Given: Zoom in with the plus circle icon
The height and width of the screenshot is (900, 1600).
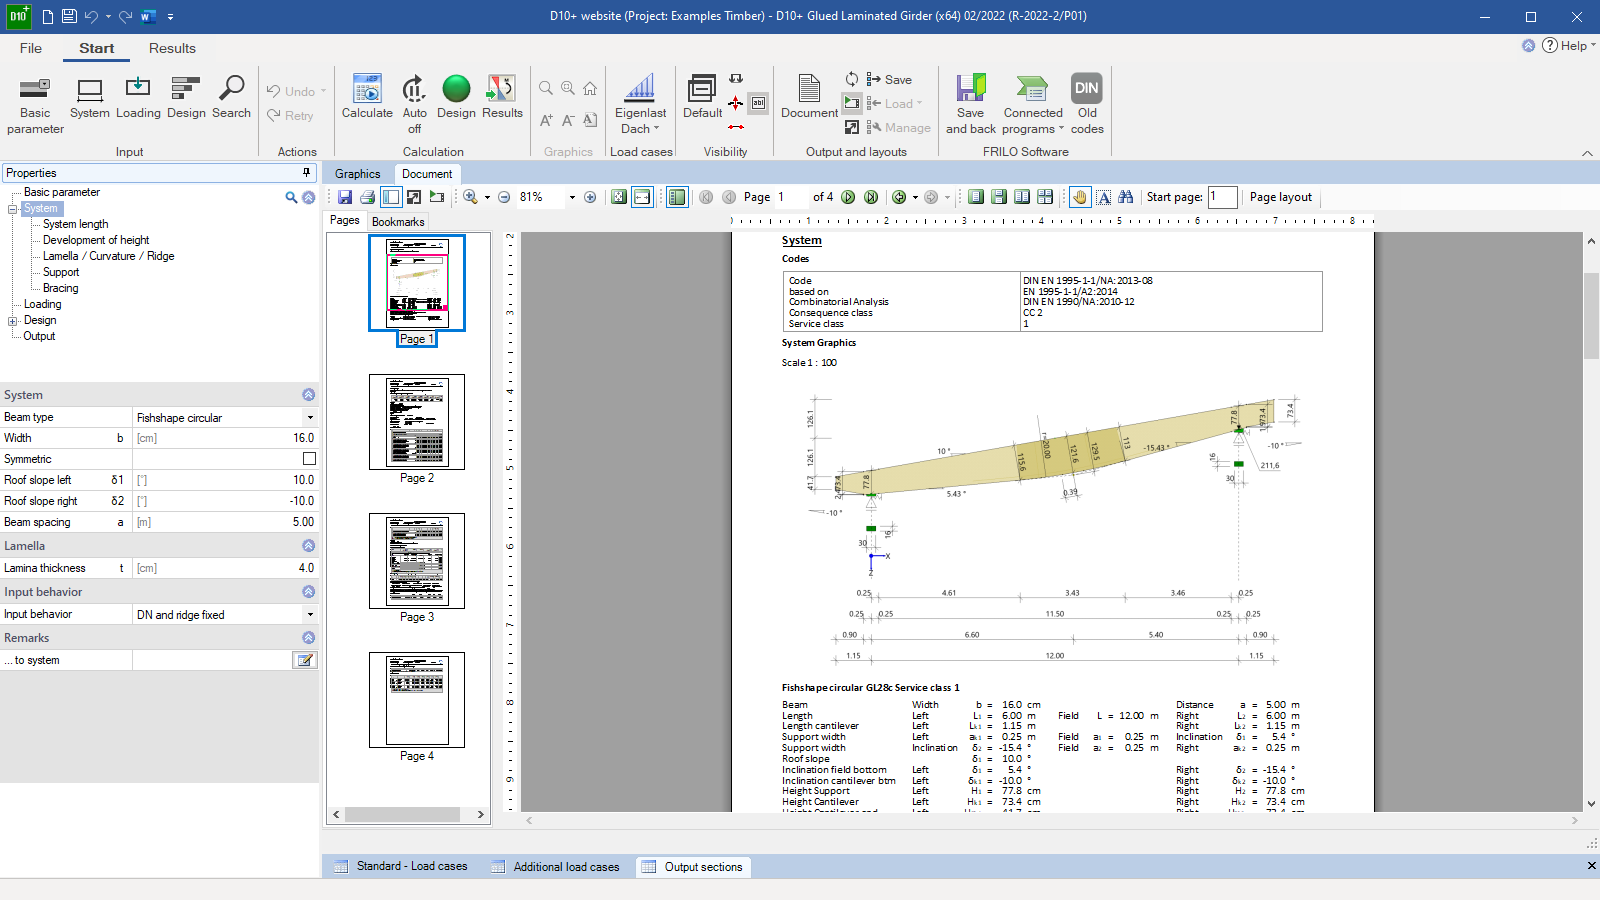Looking at the screenshot, I should (590, 197).
